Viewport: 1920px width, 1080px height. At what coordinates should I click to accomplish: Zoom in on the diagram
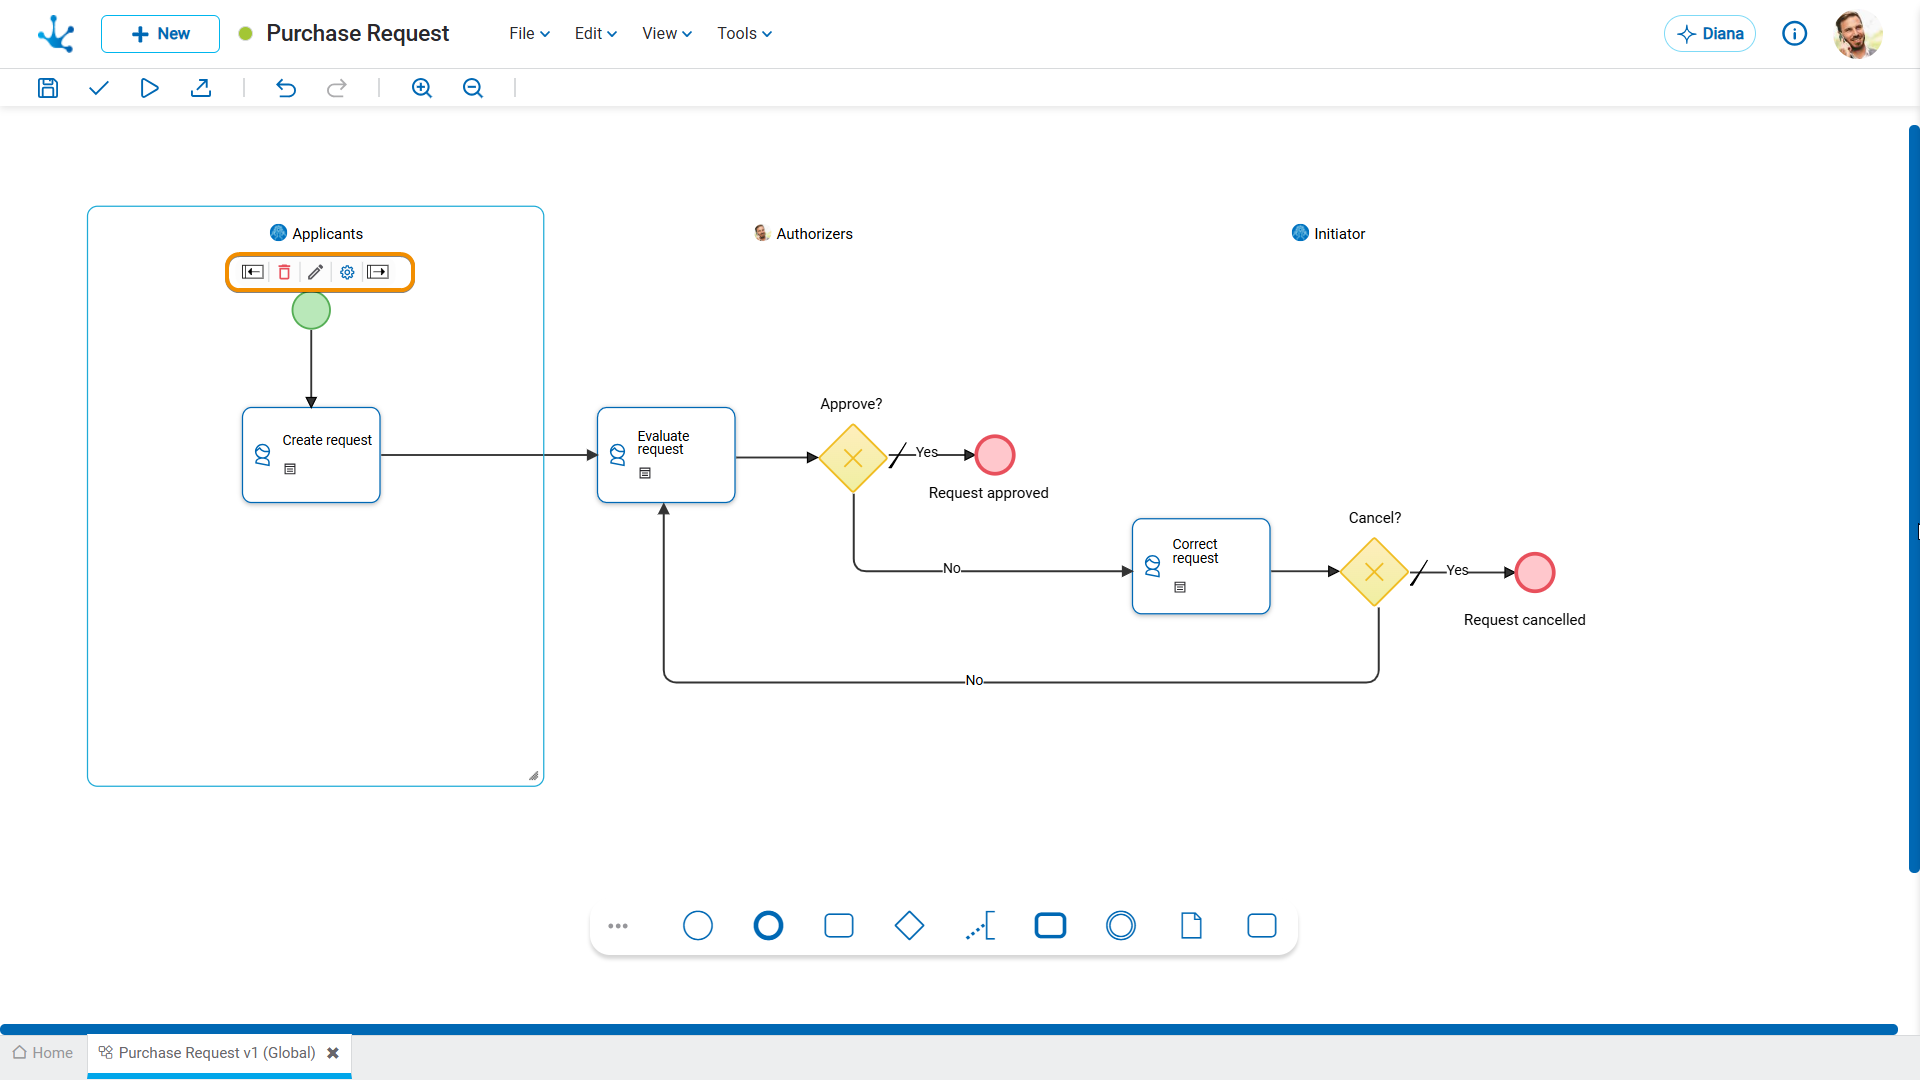pos(421,88)
